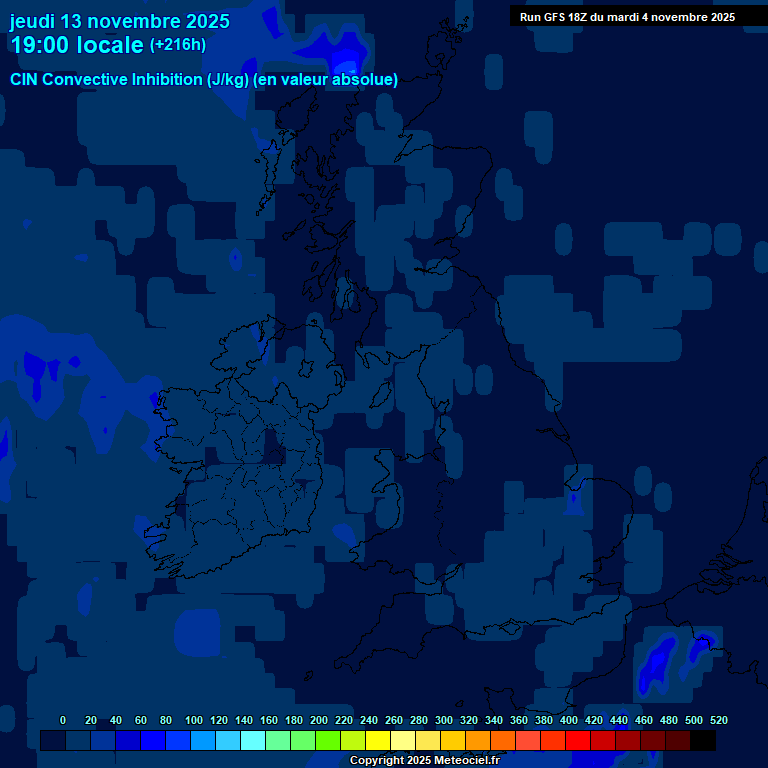Click the '19:00 locale' time label
The width and height of the screenshot is (768, 768).
pos(77,45)
